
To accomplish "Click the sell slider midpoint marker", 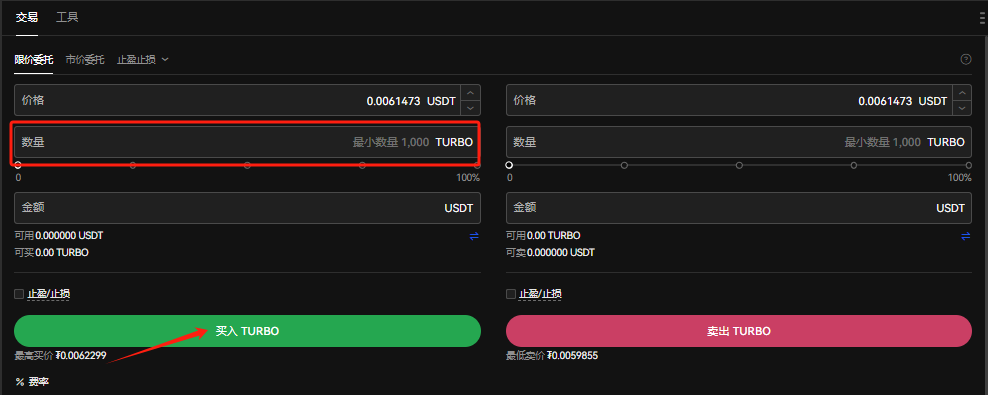I will click(x=739, y=165).
